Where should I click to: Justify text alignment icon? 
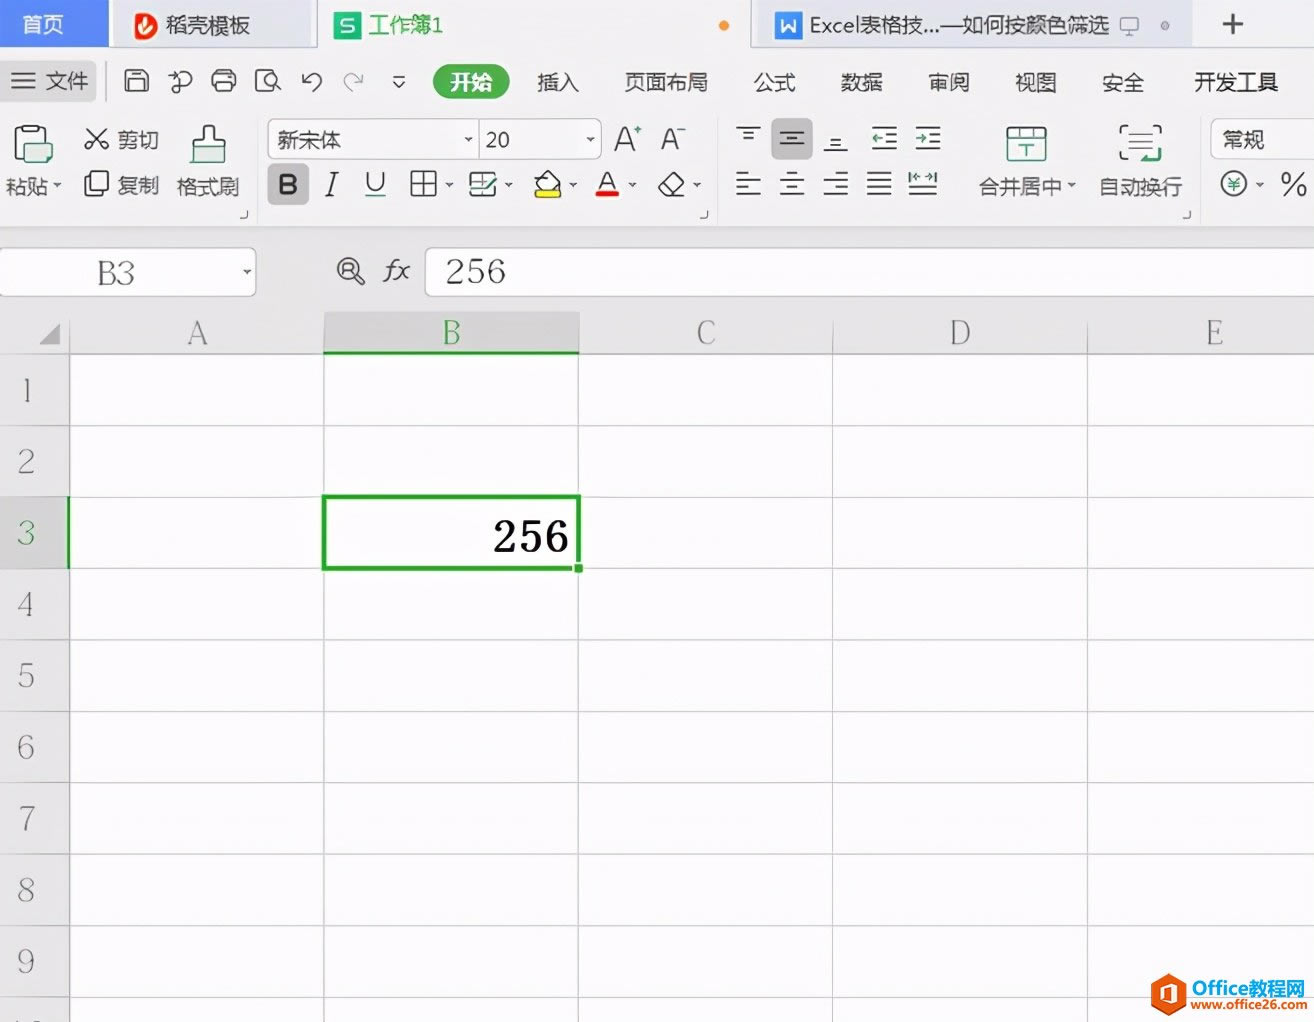point(879,183)
